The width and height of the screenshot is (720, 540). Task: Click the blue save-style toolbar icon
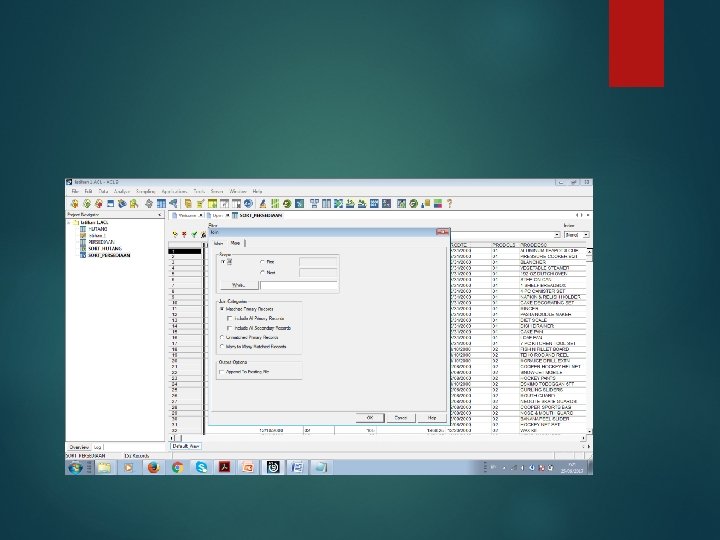[110, 203]
